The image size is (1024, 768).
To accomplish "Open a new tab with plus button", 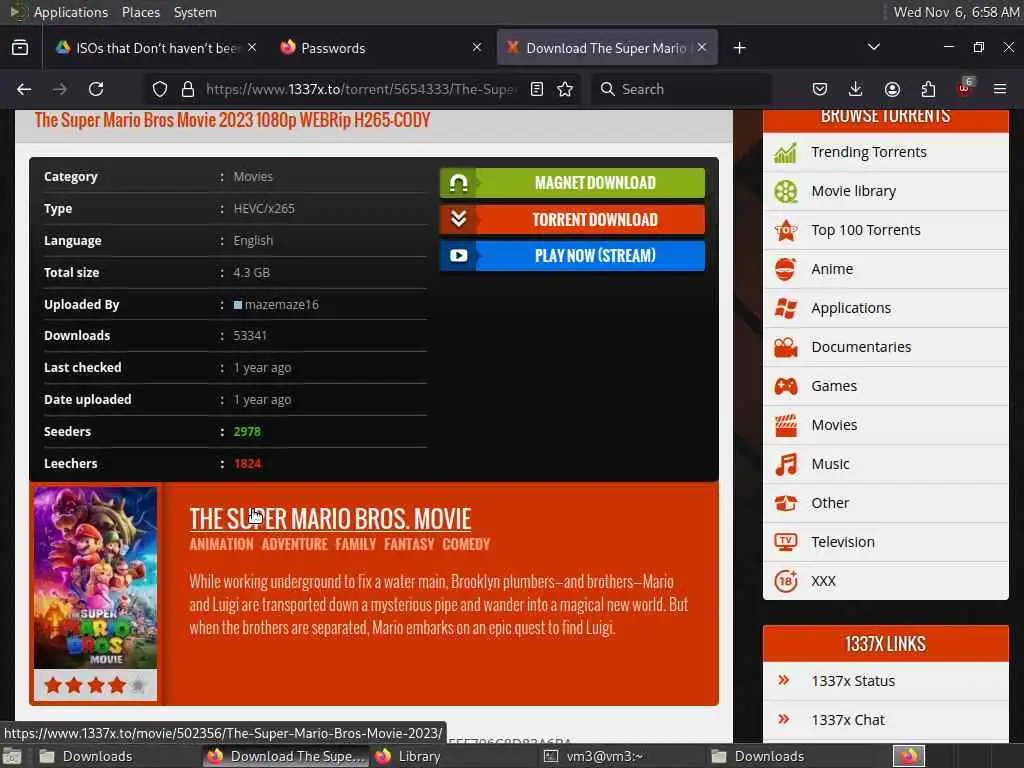I will pyautogui.click(x=739, y=48).
